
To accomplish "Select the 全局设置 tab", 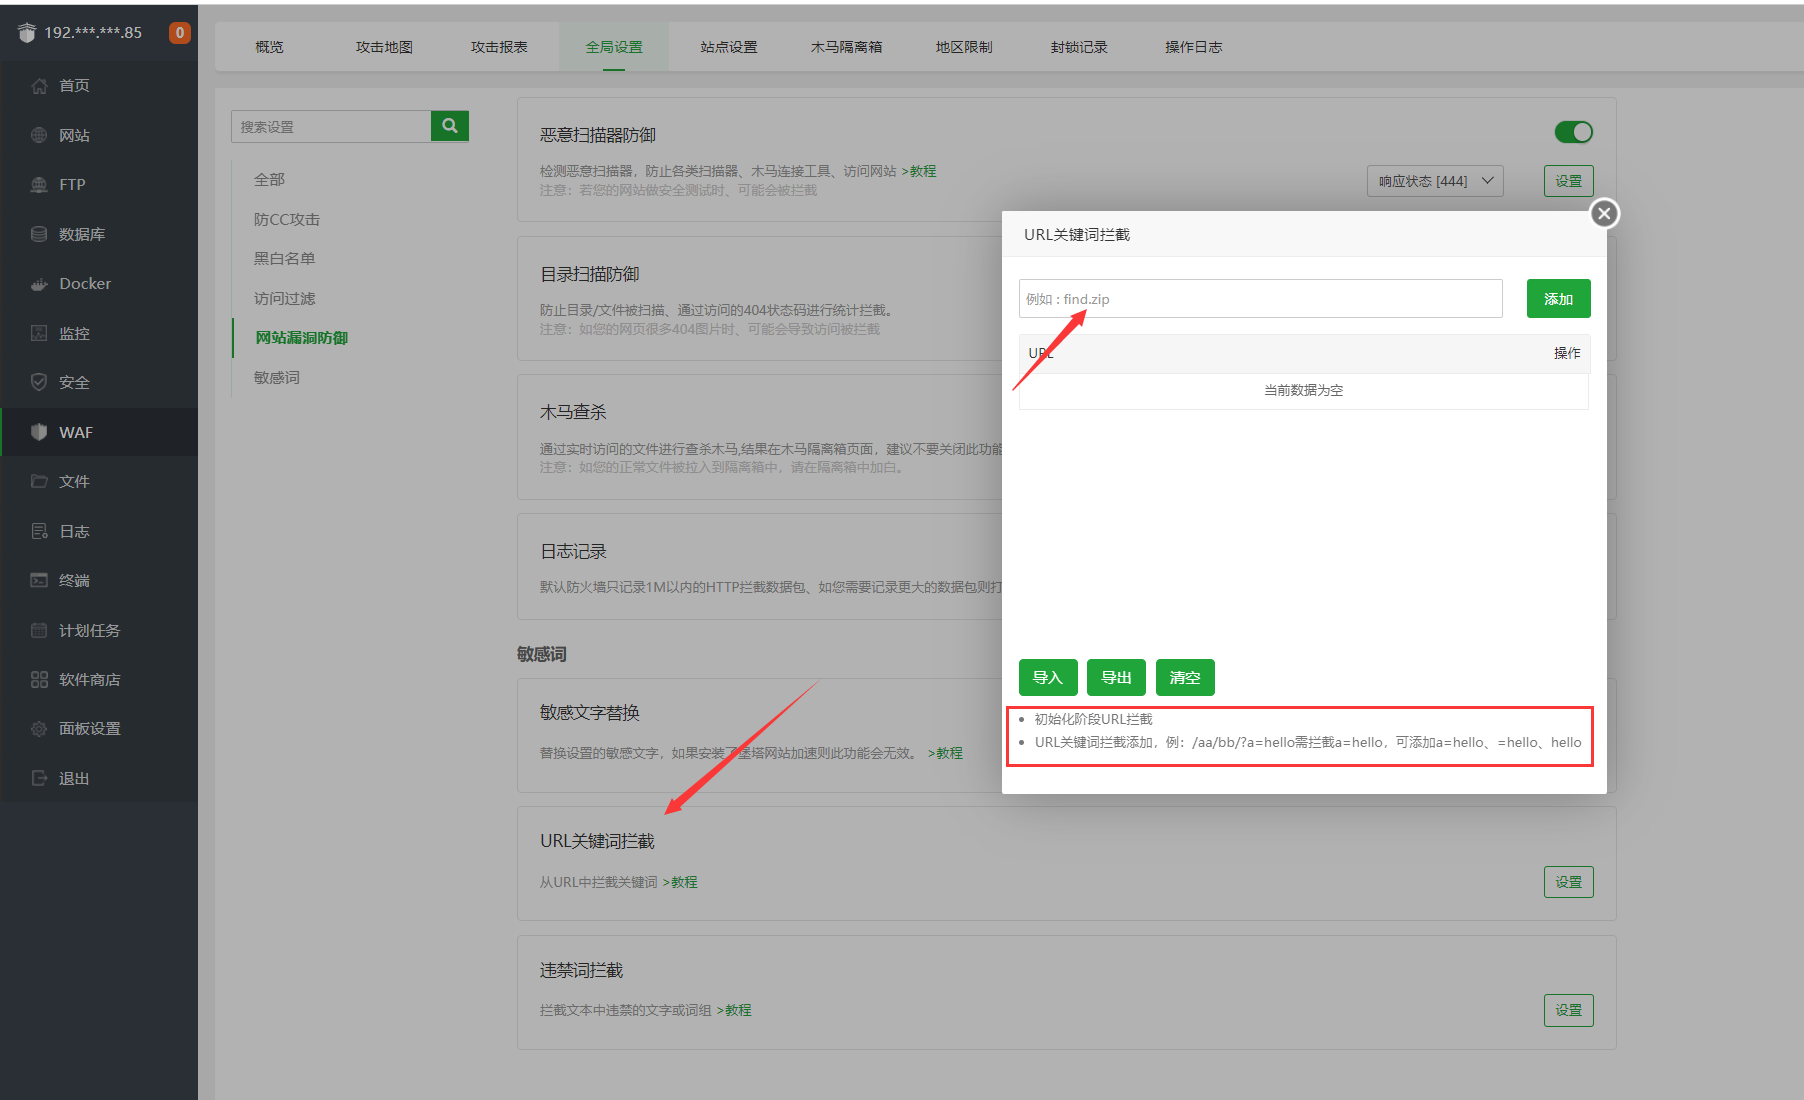I will tap(614, 47).
